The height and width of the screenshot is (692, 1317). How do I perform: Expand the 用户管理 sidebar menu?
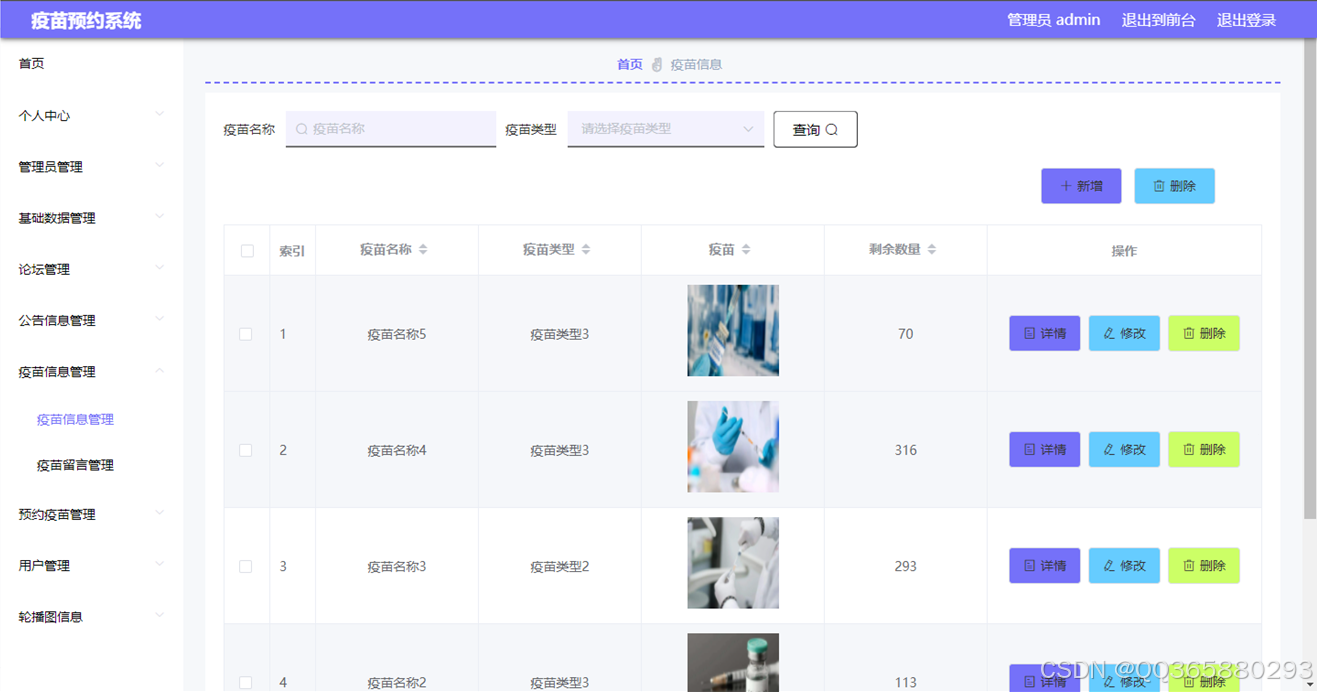point(91,565)
